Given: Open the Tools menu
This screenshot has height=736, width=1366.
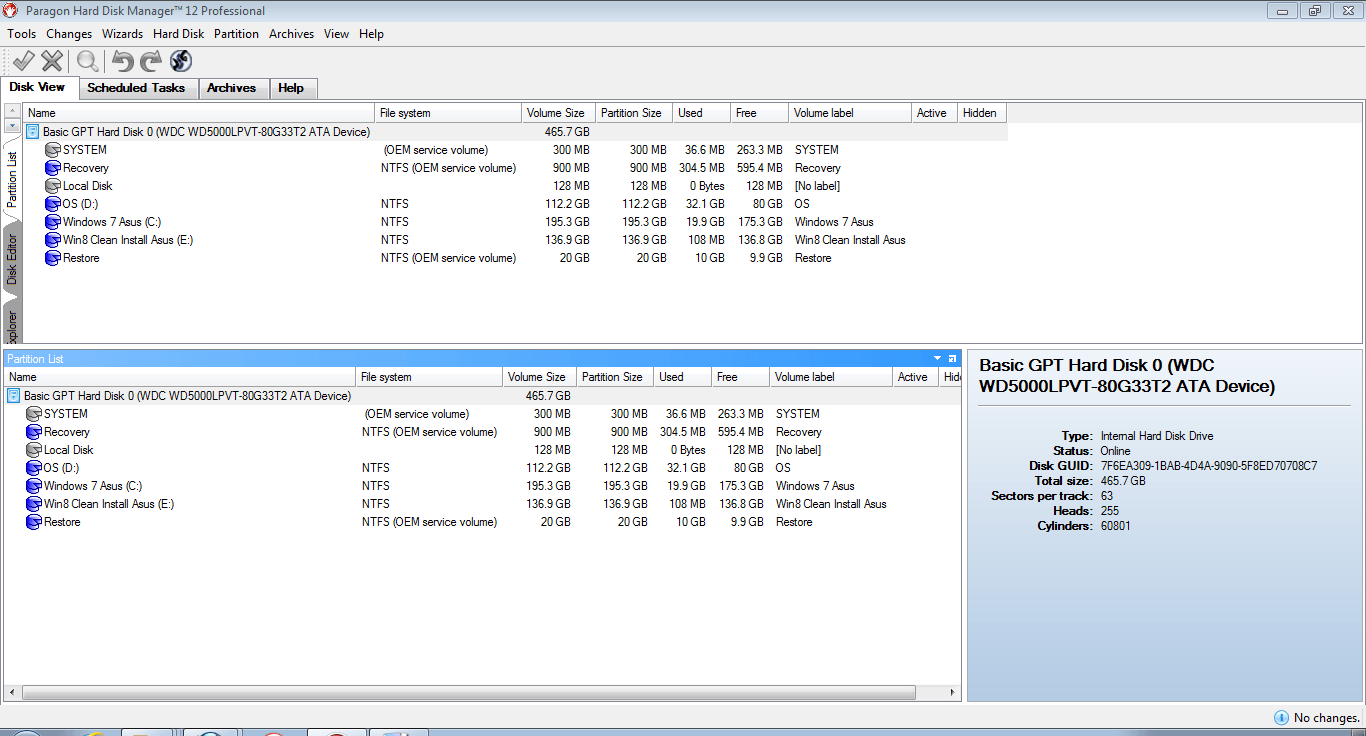Looking at the screenshot, I should 22,34.
